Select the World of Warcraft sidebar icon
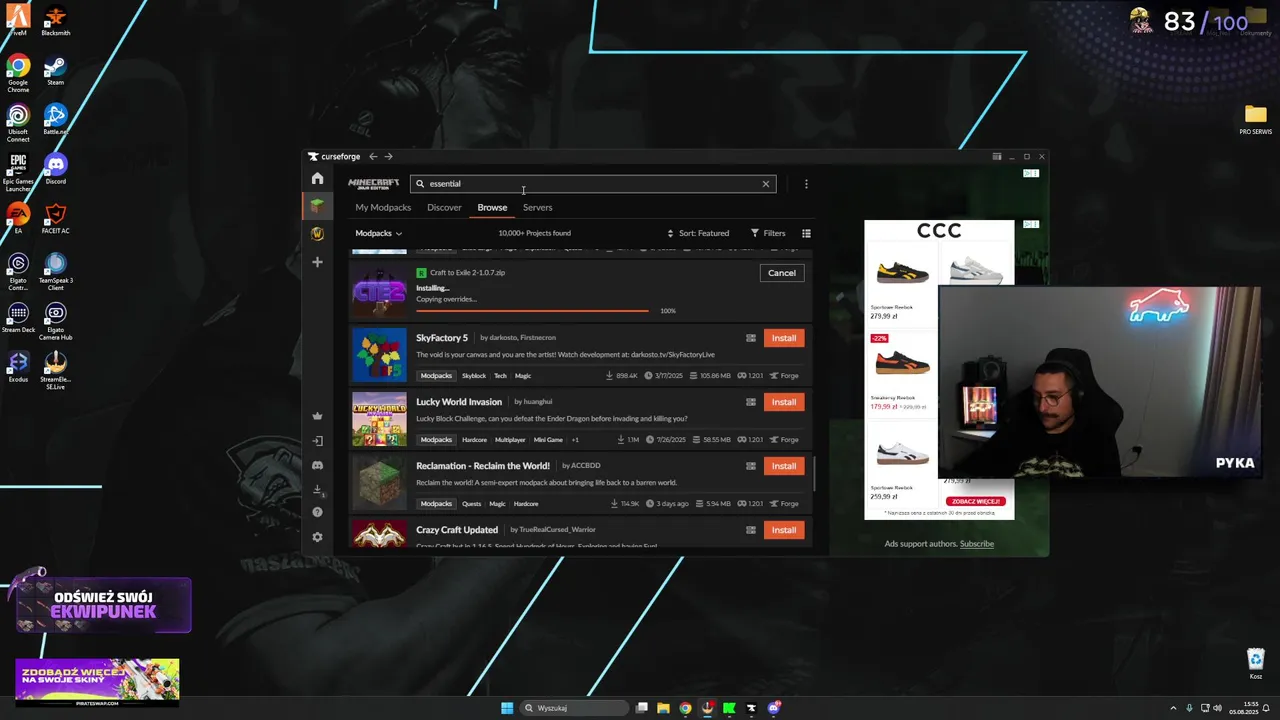Image resolution: width=1280 pixels, height=720 pixels. point(317,234)
